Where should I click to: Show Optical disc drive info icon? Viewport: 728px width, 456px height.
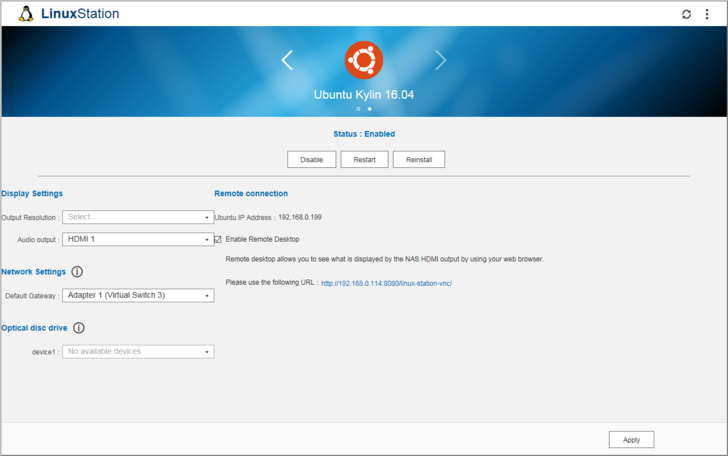[79, 327]
